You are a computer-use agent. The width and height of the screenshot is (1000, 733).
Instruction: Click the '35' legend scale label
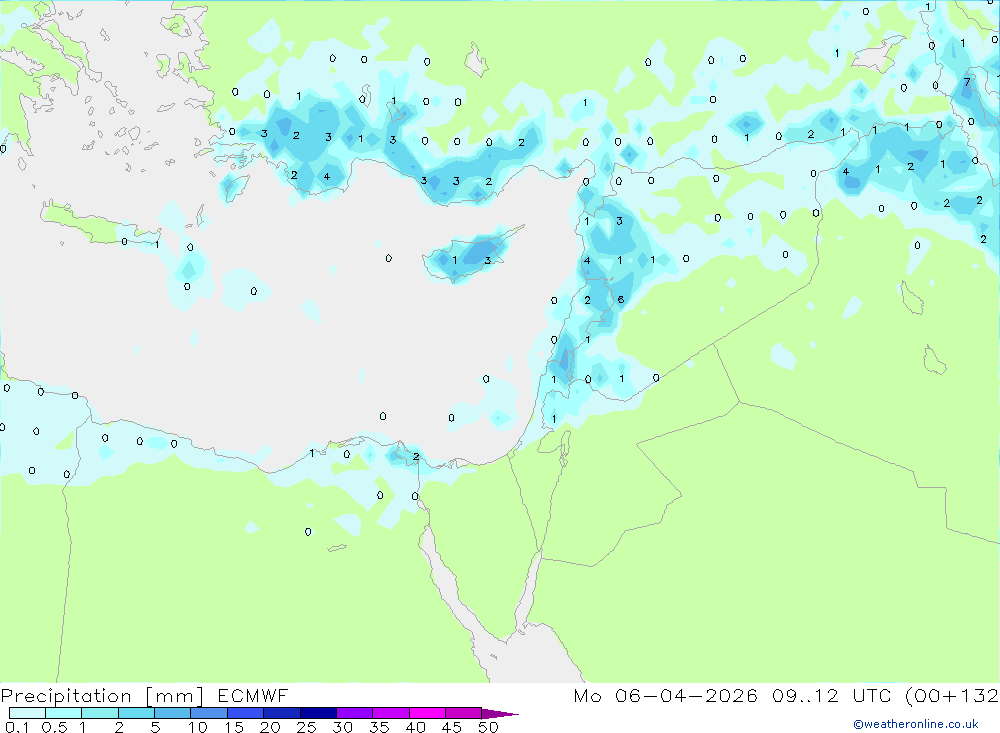click(x=379, y=727)
